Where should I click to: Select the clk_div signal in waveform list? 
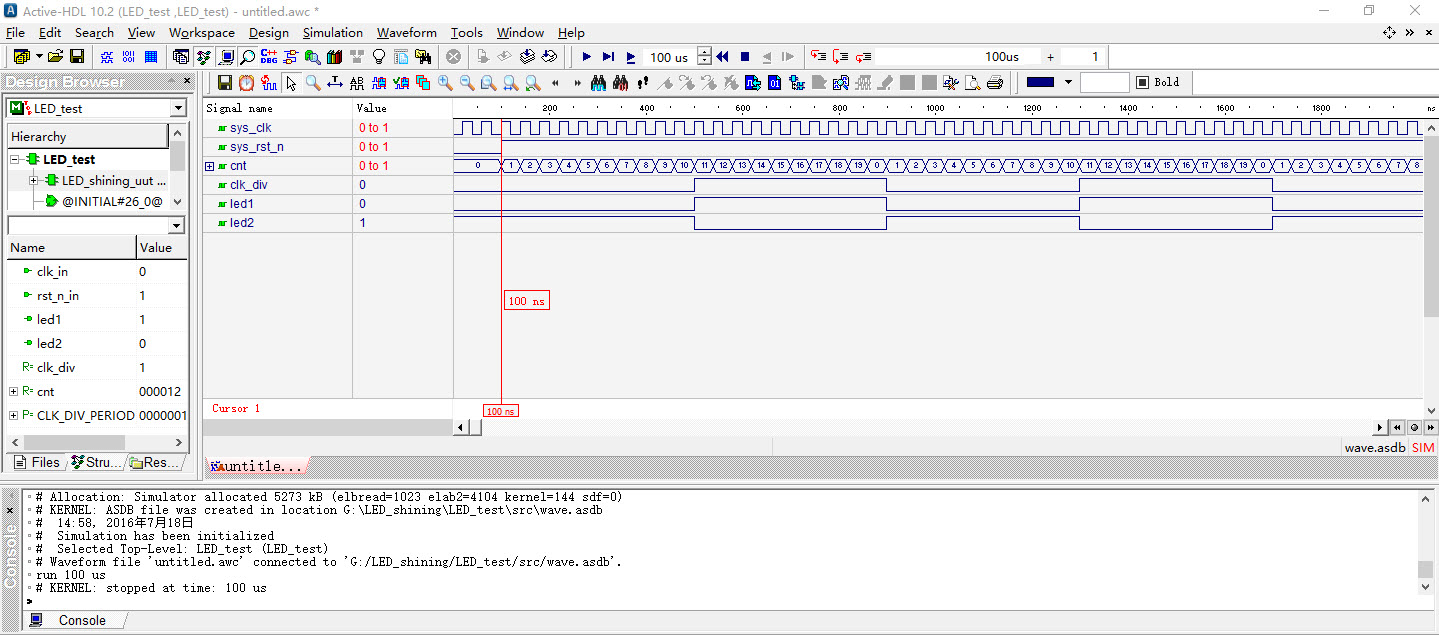tap(278, 185)
